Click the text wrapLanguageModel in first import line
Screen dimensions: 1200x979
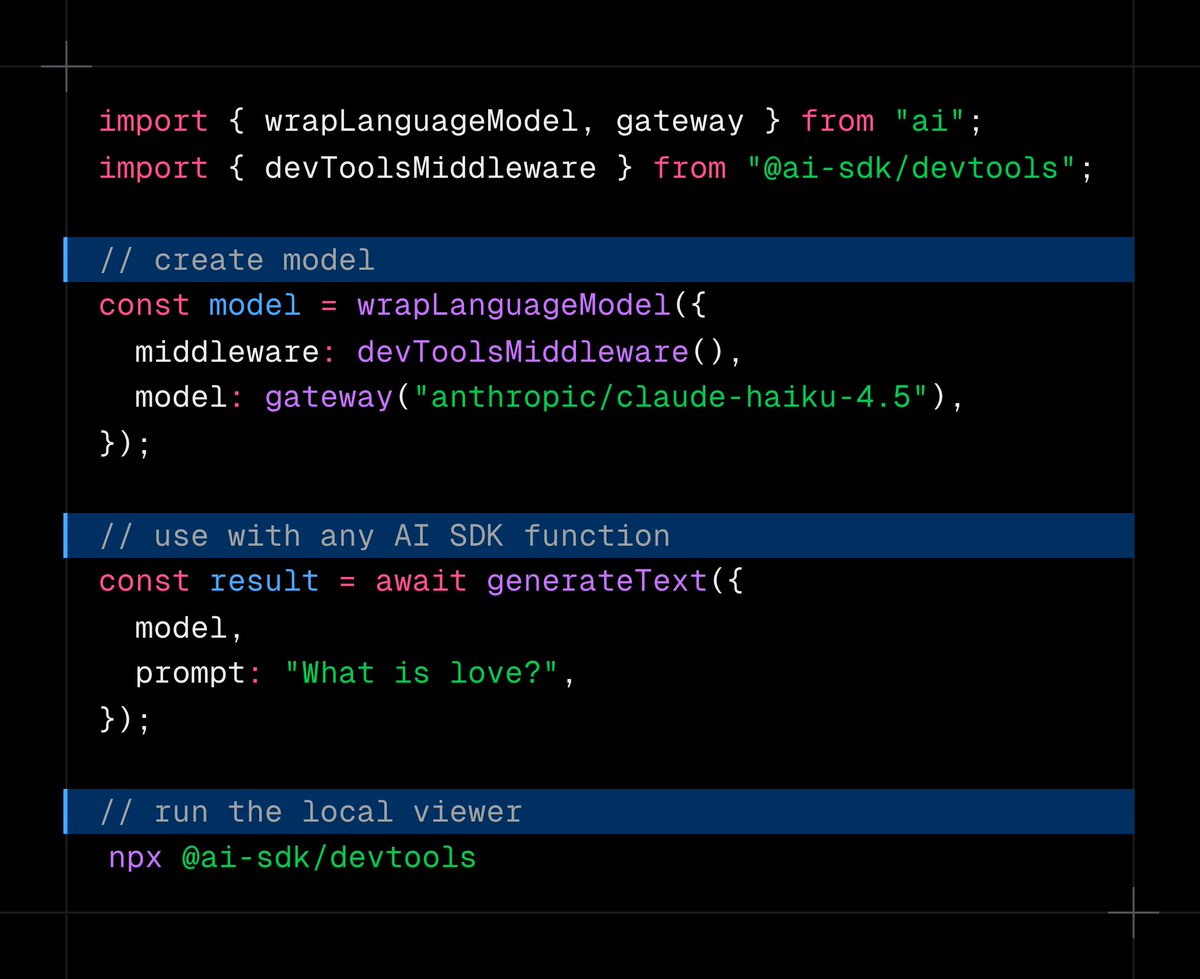click(x=421, y=122)
